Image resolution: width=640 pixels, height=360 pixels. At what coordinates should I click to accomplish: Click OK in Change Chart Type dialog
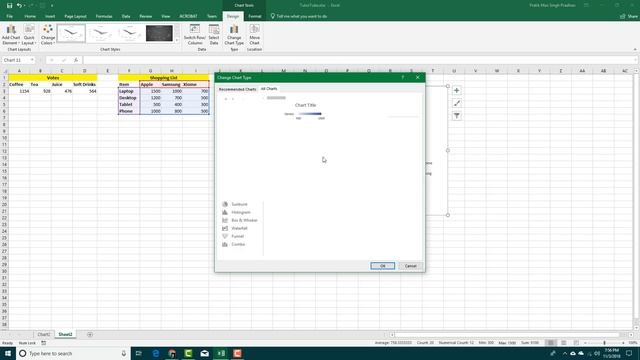pyautogui.click(x=382, y=266)
